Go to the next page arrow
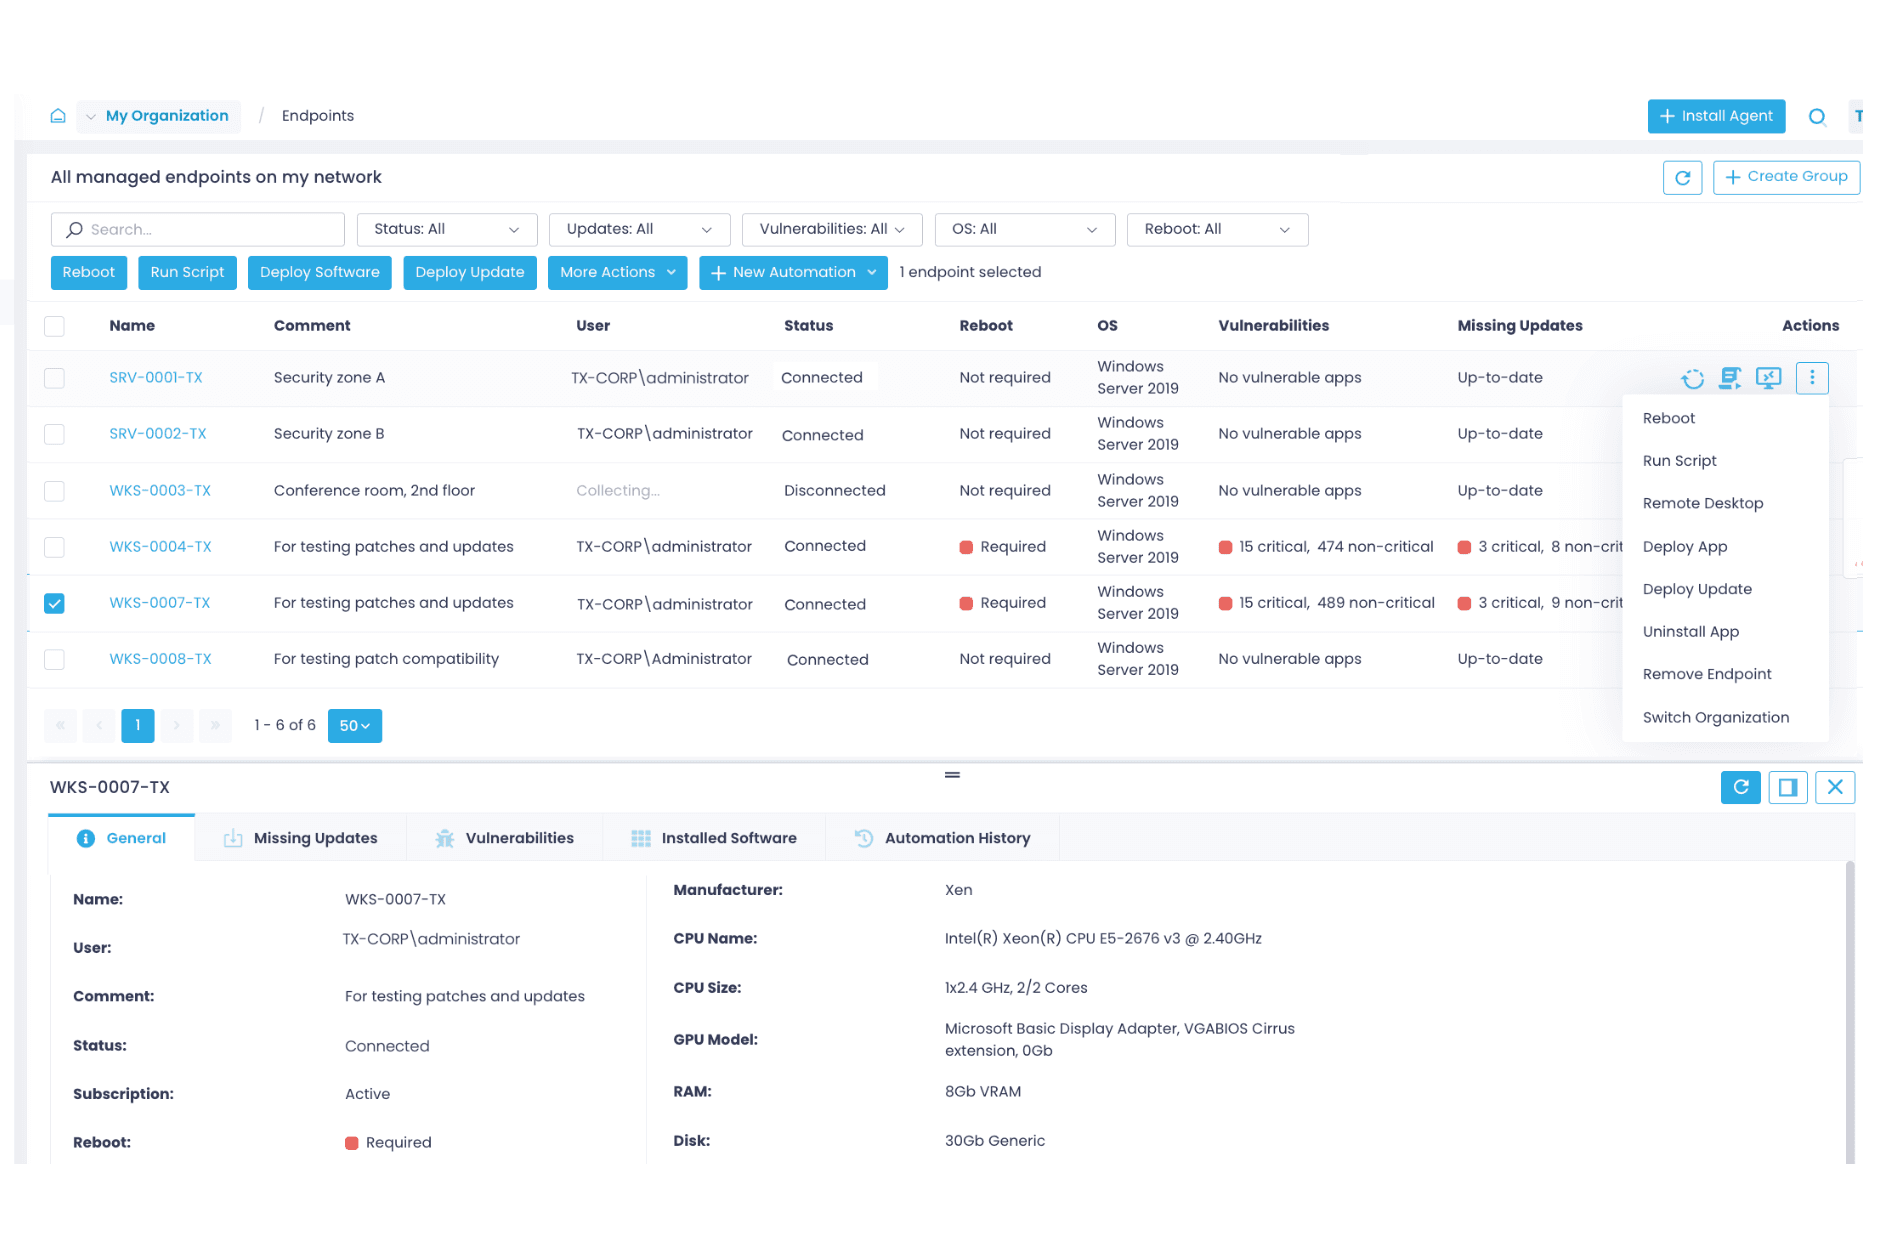 [x=176, y=726]
